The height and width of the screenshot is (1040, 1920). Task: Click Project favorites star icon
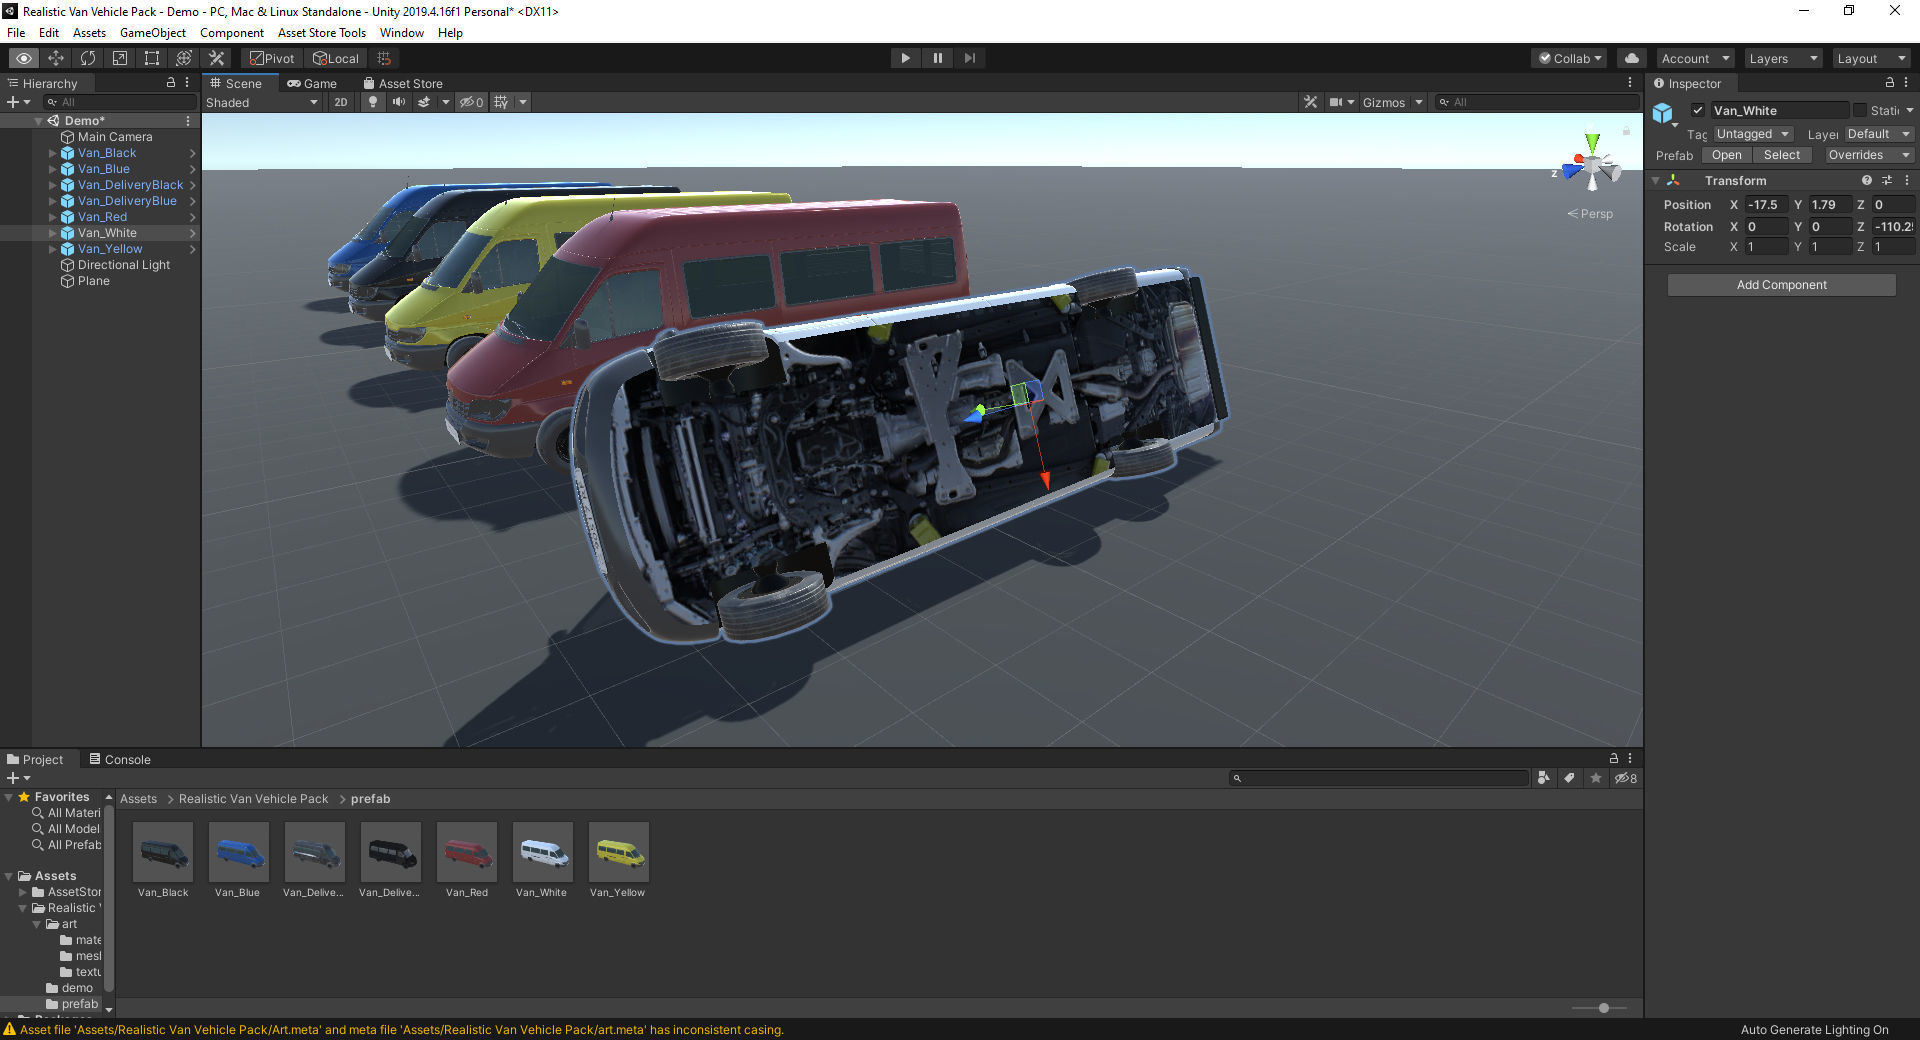(x=1596, y=778)
